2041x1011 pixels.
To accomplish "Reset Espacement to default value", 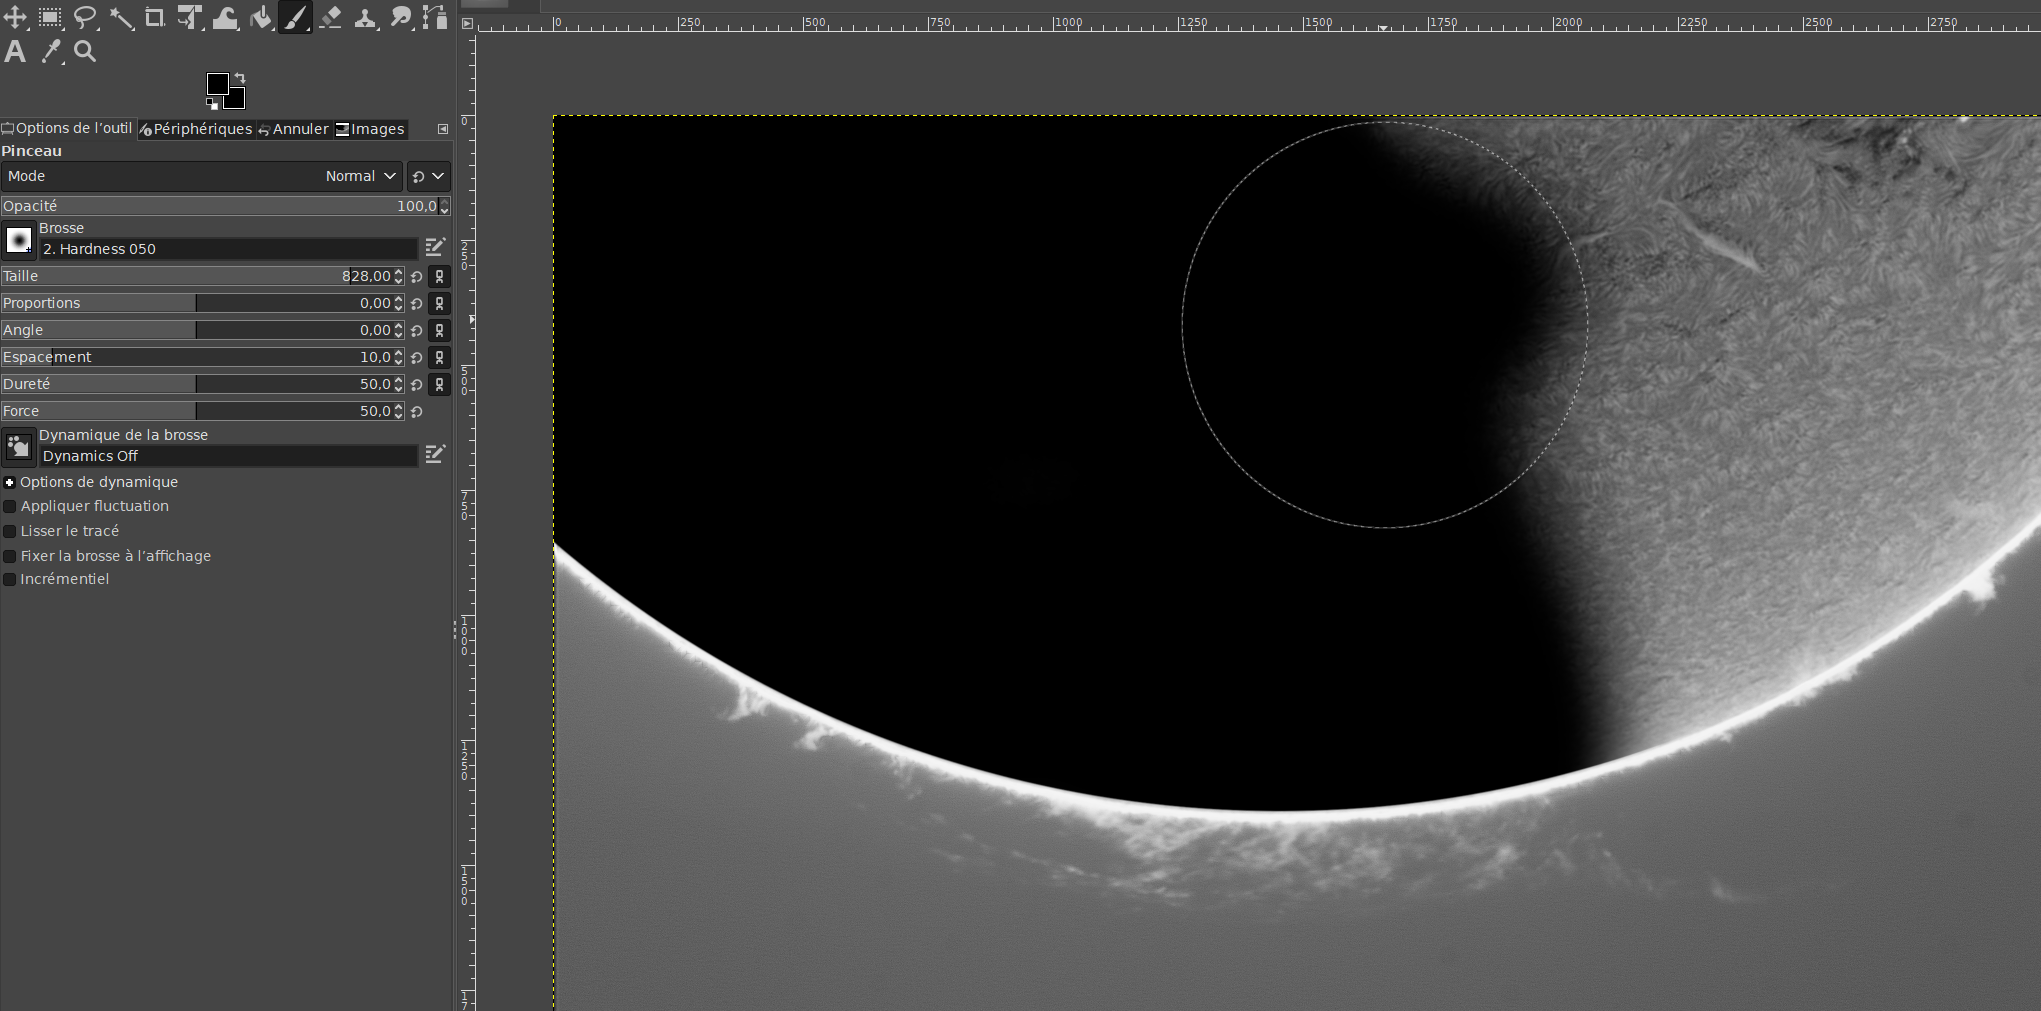I will click(417, 357).
